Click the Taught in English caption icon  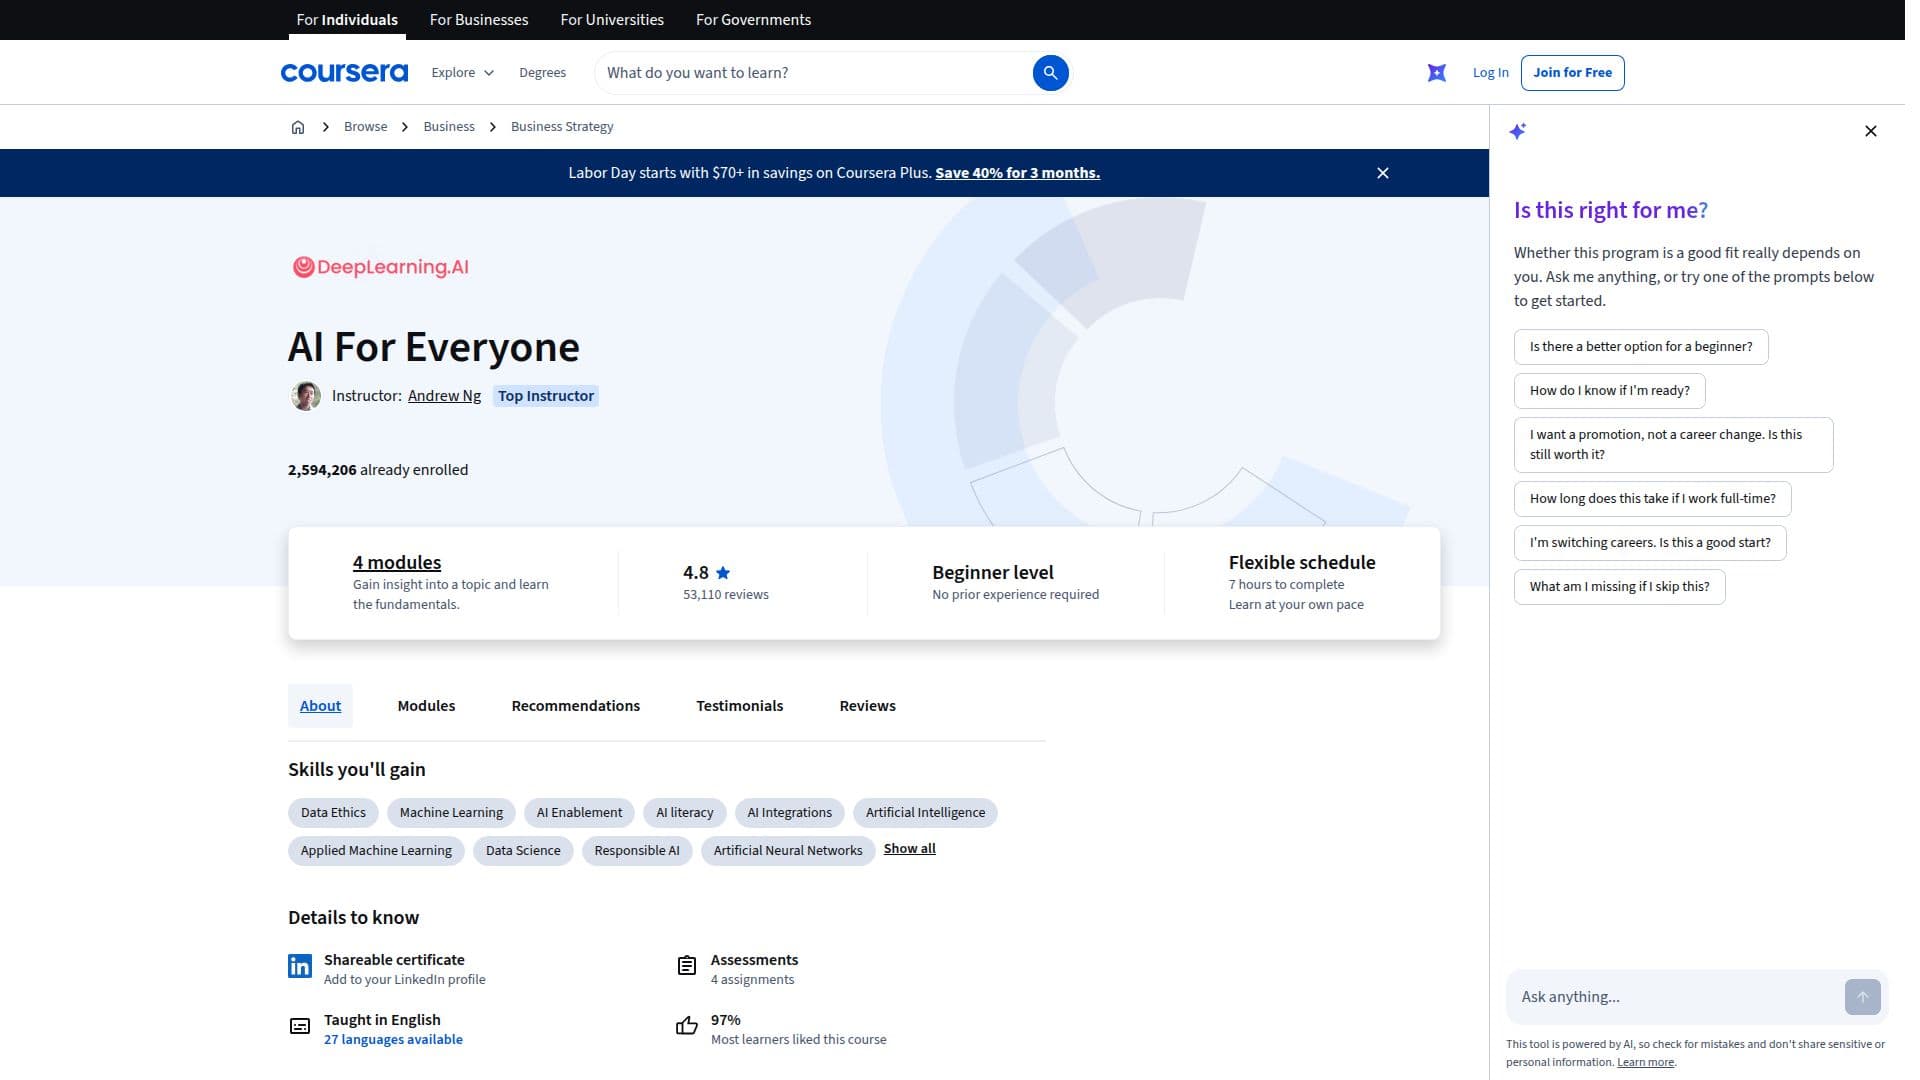300,1026
